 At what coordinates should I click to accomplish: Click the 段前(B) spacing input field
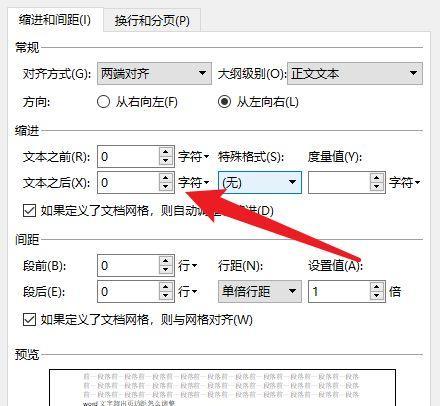click(x=128, y=266)
